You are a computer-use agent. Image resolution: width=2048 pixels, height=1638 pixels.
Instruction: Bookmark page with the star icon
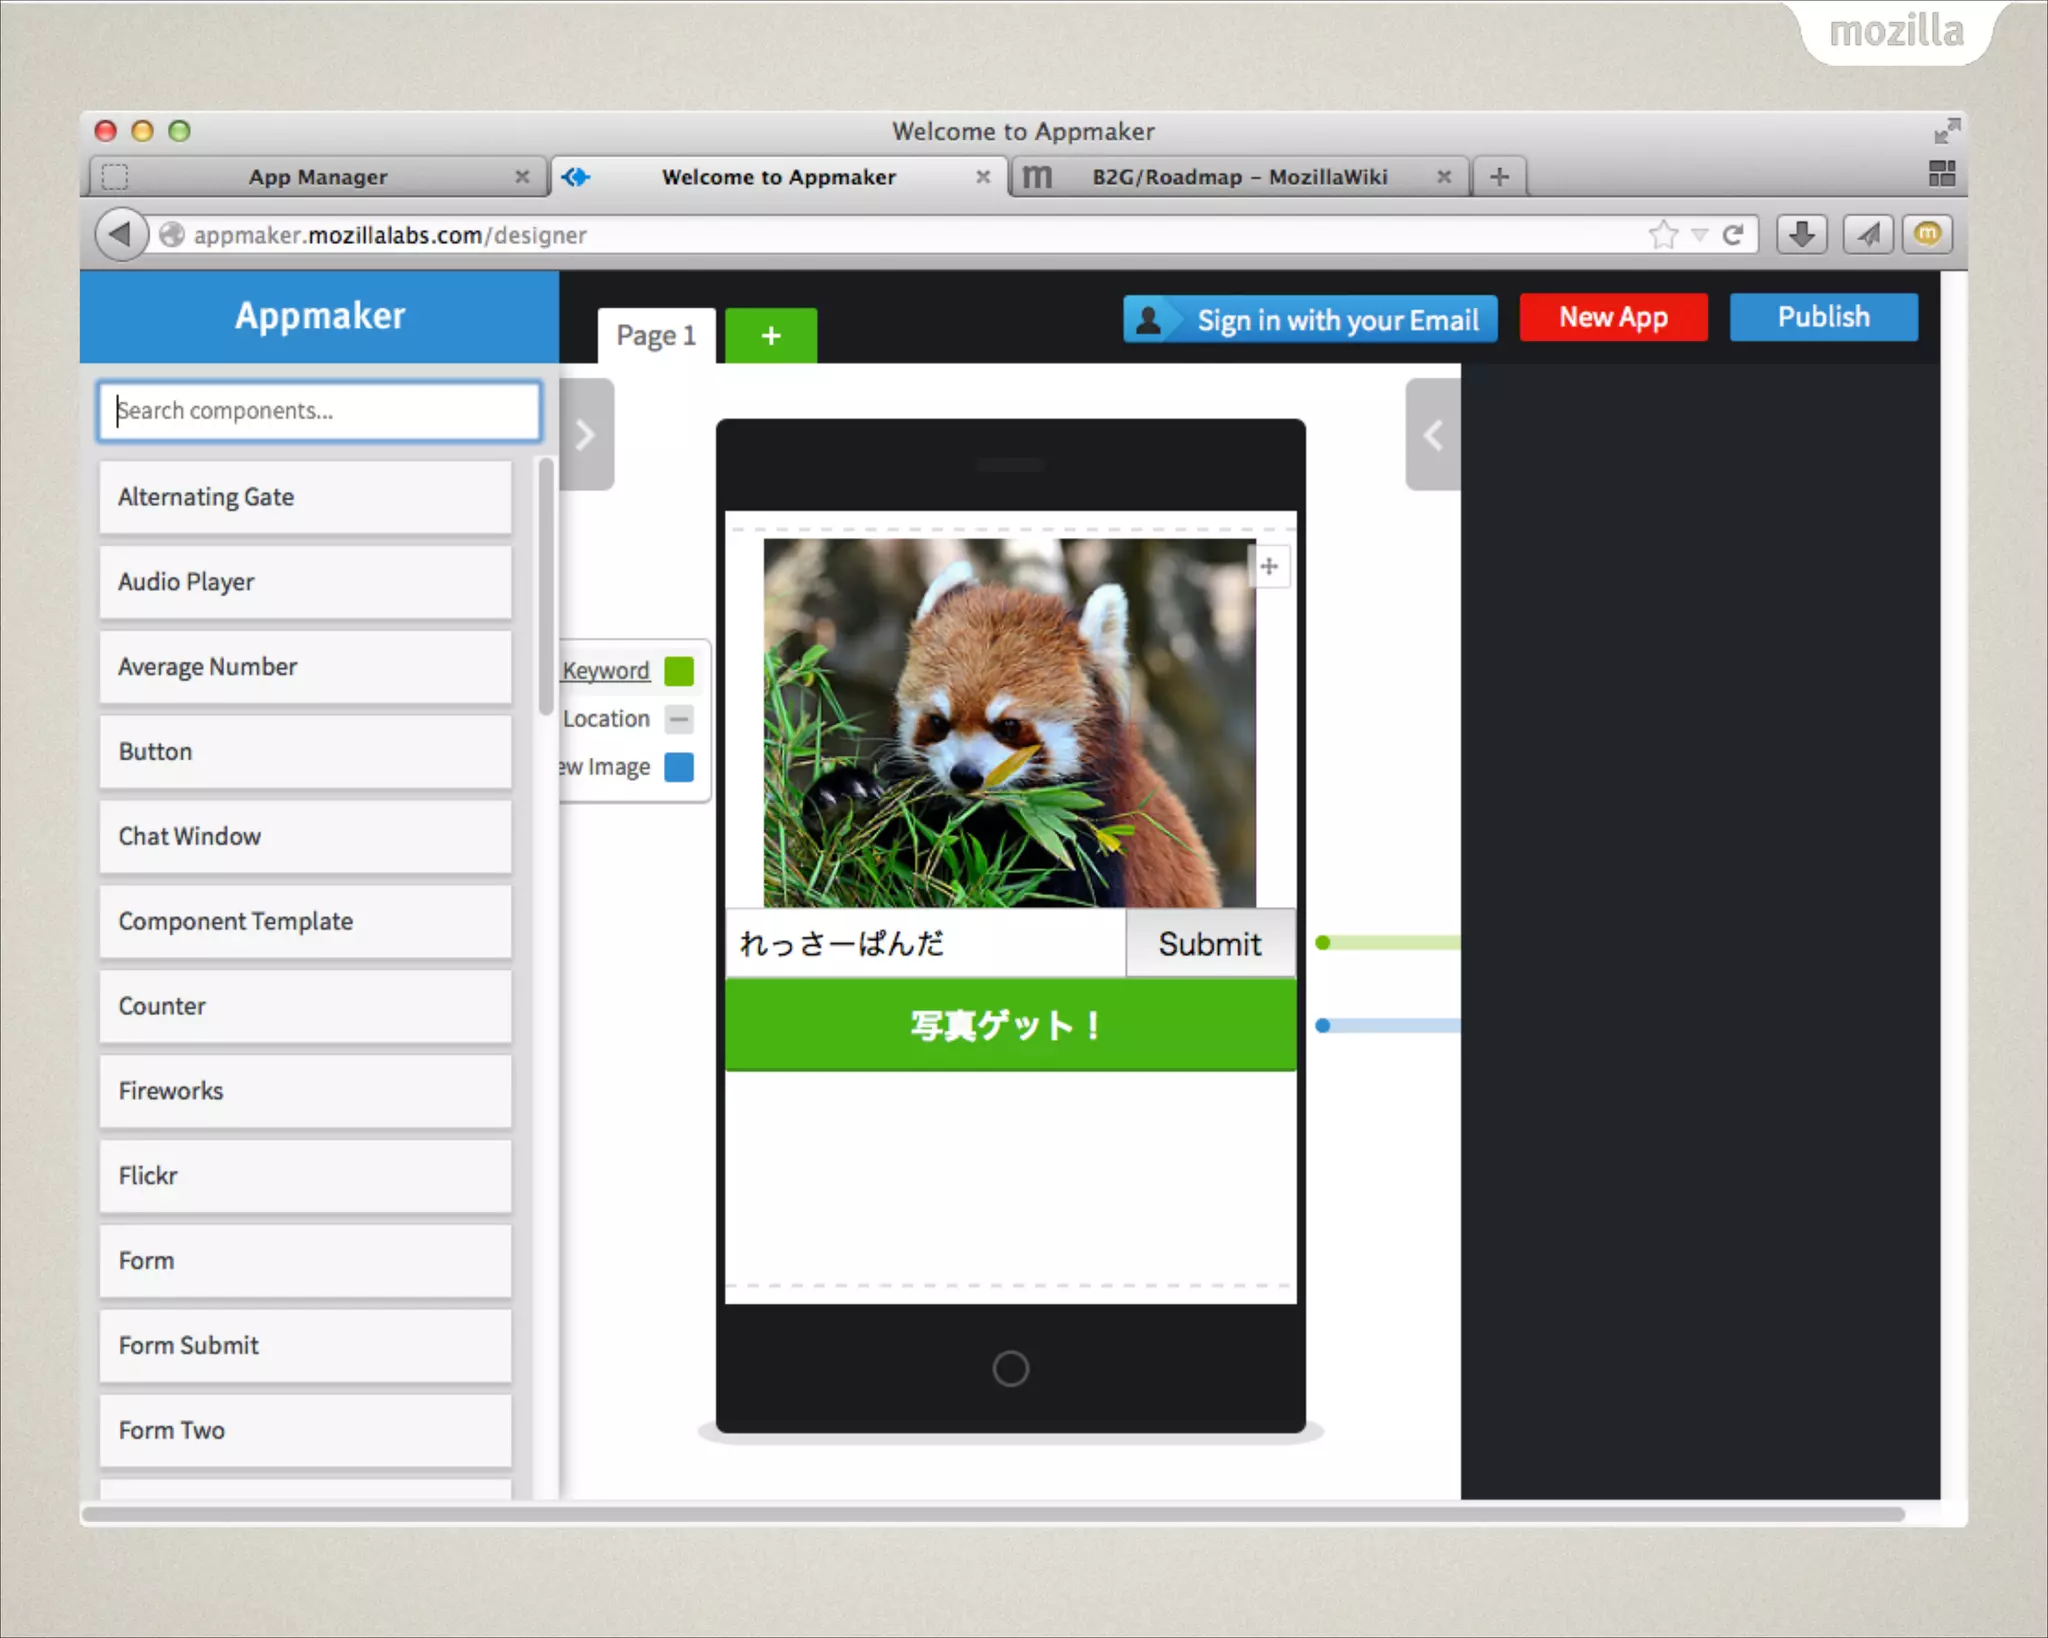pos(1663,234)
